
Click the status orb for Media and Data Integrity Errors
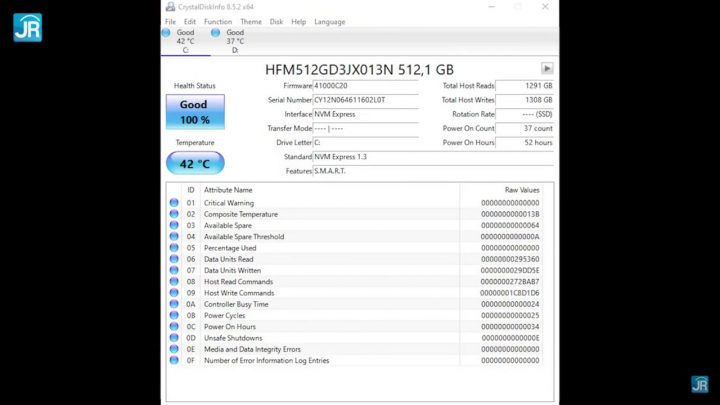[174, 349]
